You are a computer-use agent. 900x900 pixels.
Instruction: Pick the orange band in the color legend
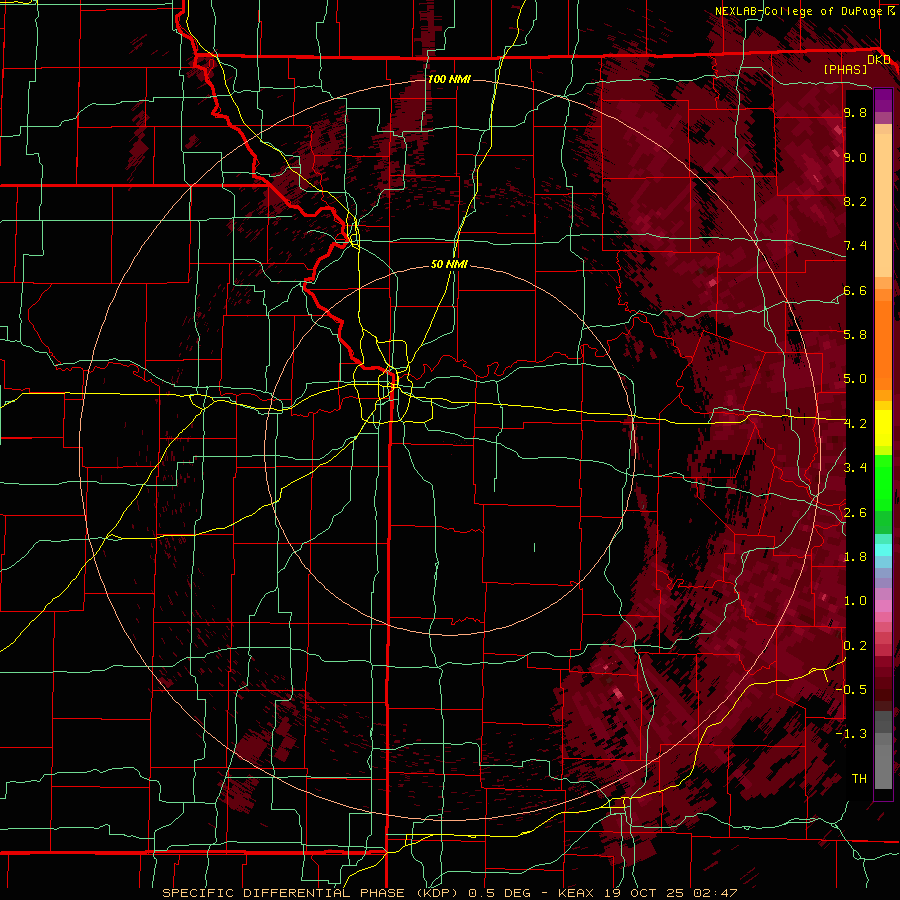883,344
